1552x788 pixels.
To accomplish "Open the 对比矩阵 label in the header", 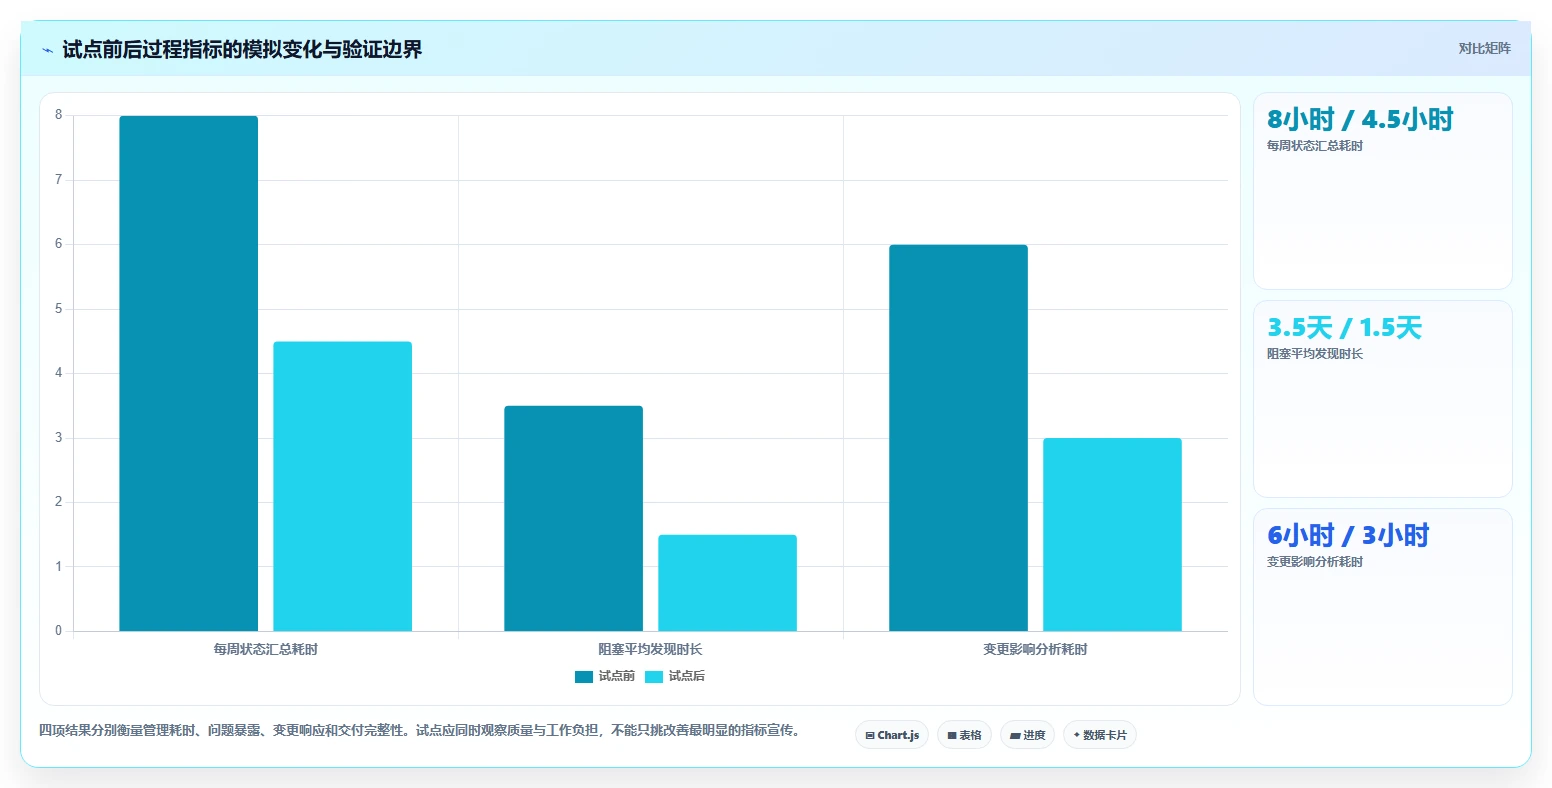I will coord(1484,48).
